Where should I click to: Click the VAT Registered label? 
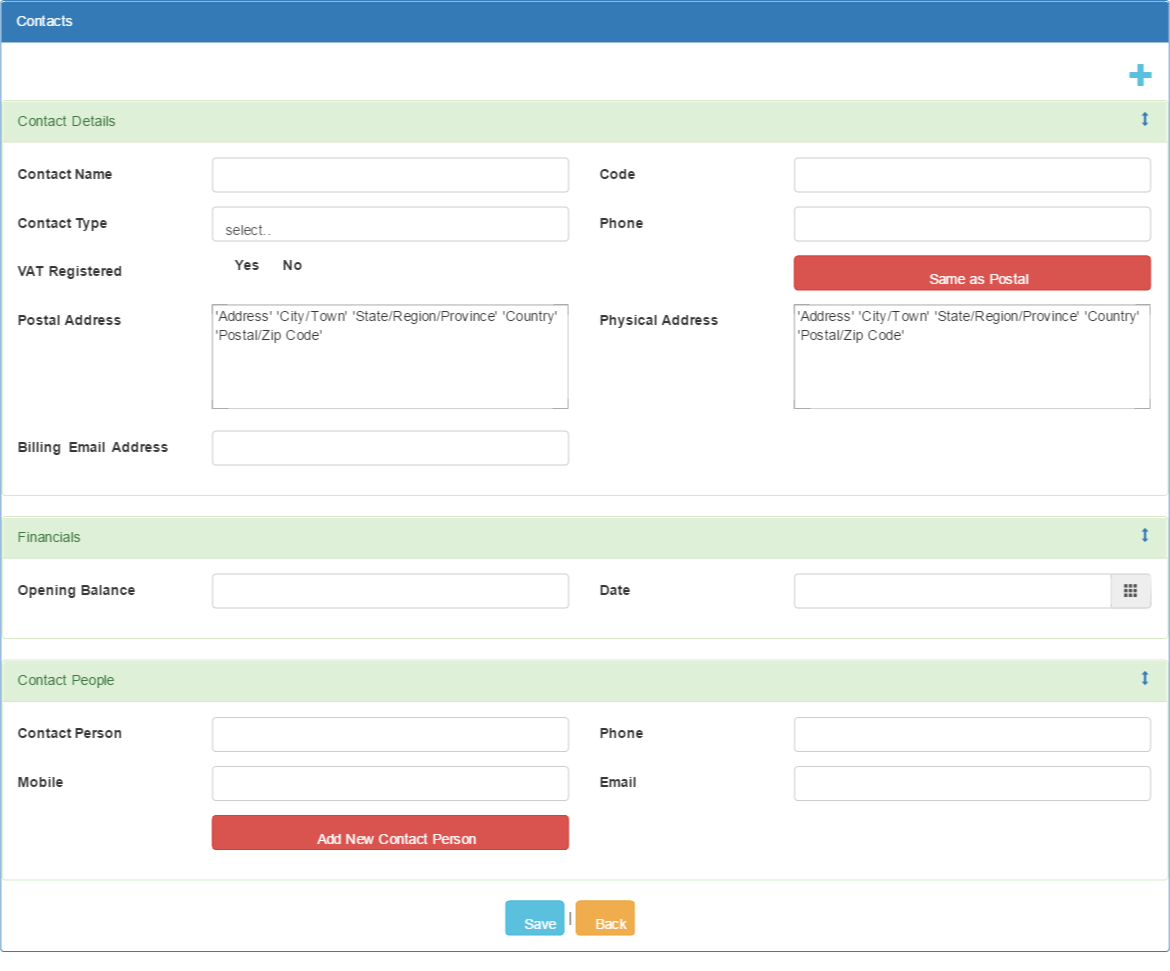point(69,271)
